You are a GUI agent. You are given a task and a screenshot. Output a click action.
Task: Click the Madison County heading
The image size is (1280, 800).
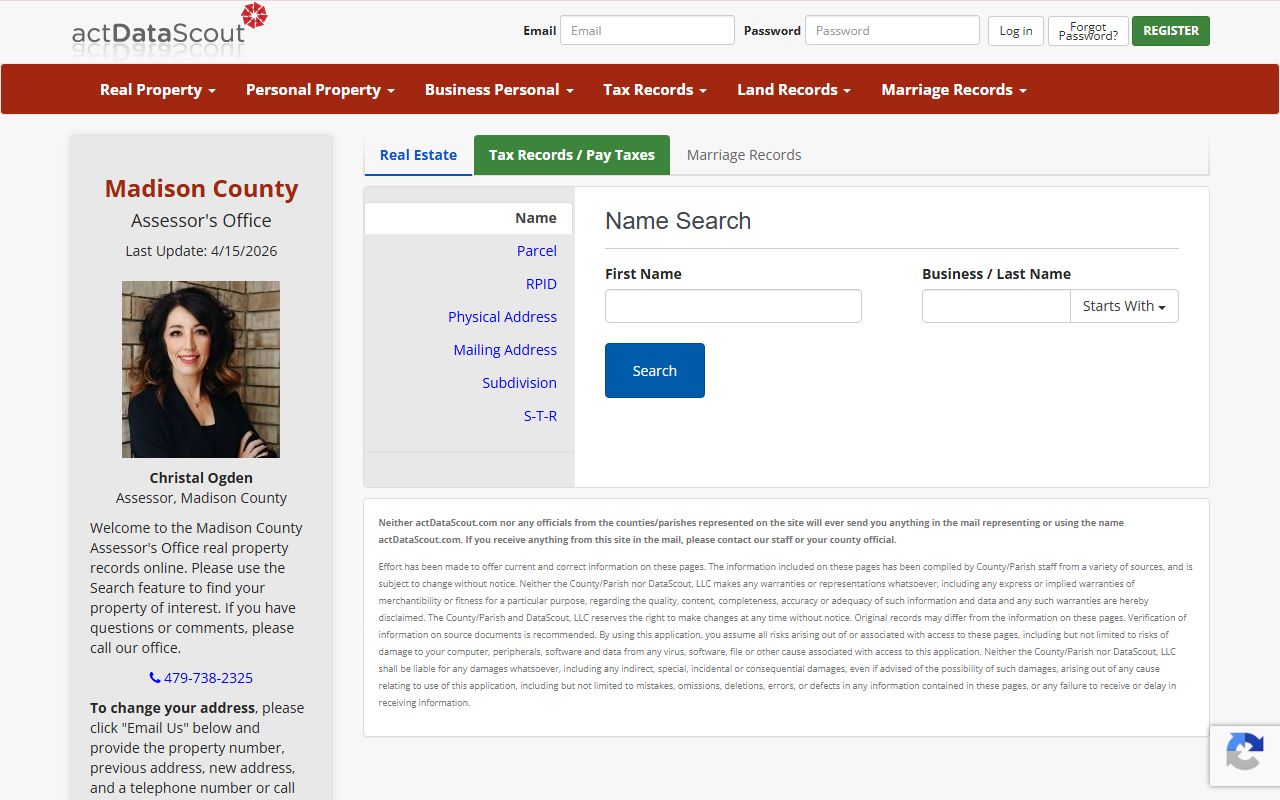(x=201, y=189)
